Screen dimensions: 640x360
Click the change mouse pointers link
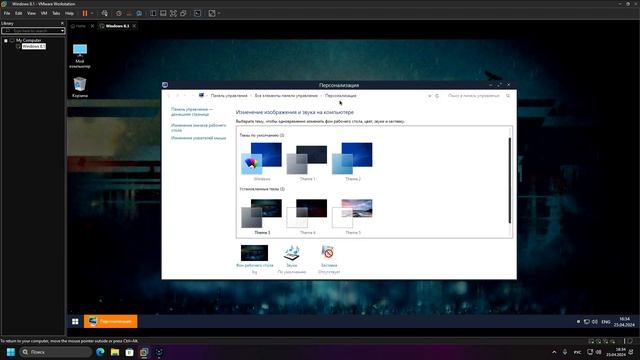pos(198,138)
